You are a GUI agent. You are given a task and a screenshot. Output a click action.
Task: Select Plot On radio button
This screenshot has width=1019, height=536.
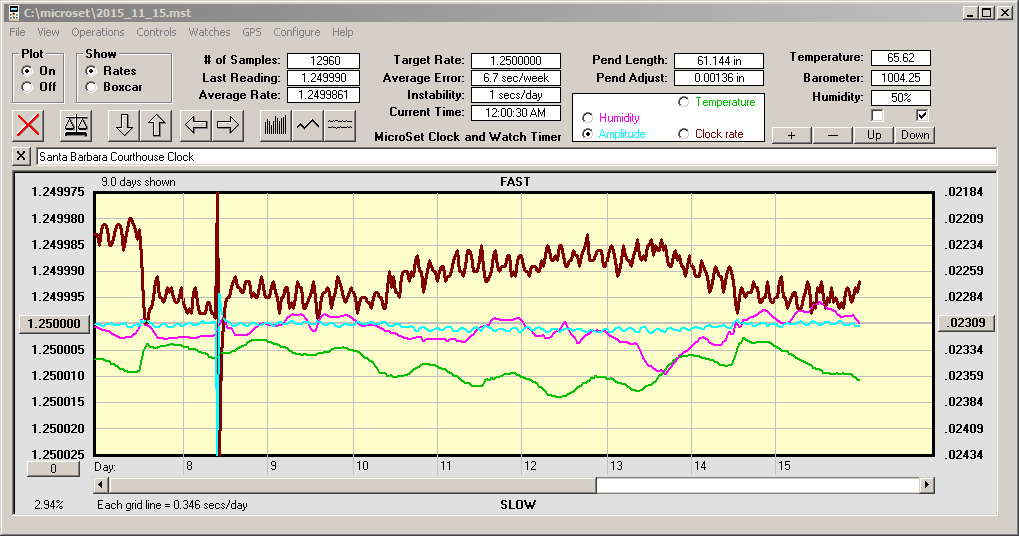27,71
